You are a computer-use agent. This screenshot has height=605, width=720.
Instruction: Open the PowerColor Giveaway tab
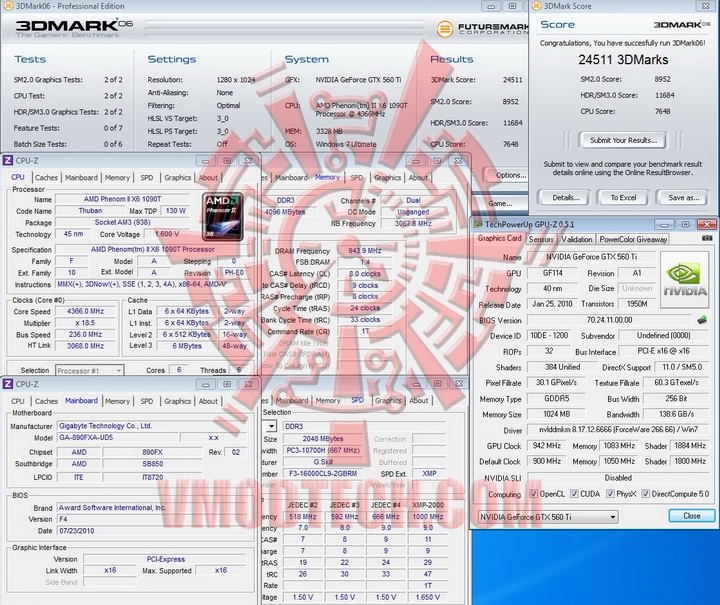633,239
